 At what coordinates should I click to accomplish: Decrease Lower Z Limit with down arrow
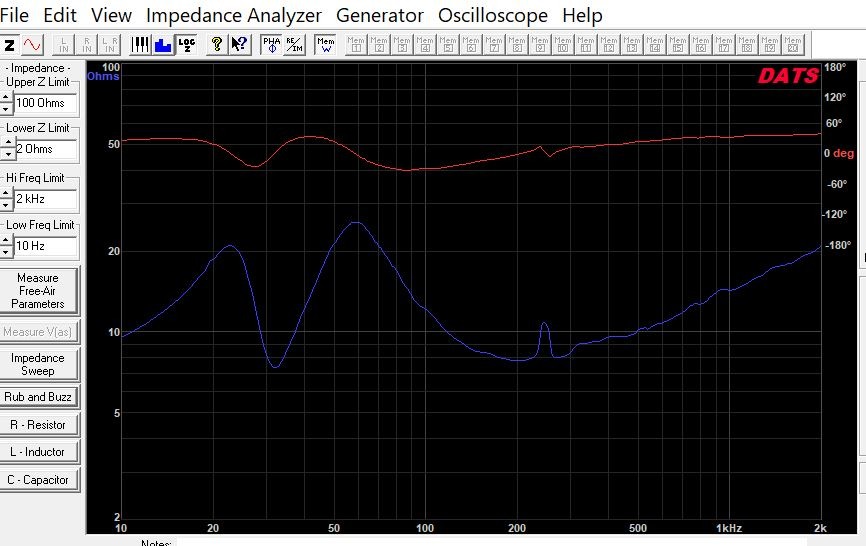tap(6, 155)
